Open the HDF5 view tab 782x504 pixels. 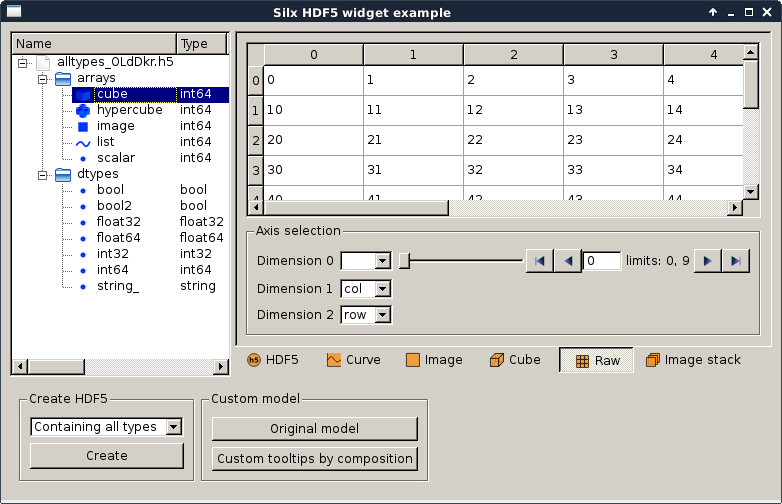(272, 360)
